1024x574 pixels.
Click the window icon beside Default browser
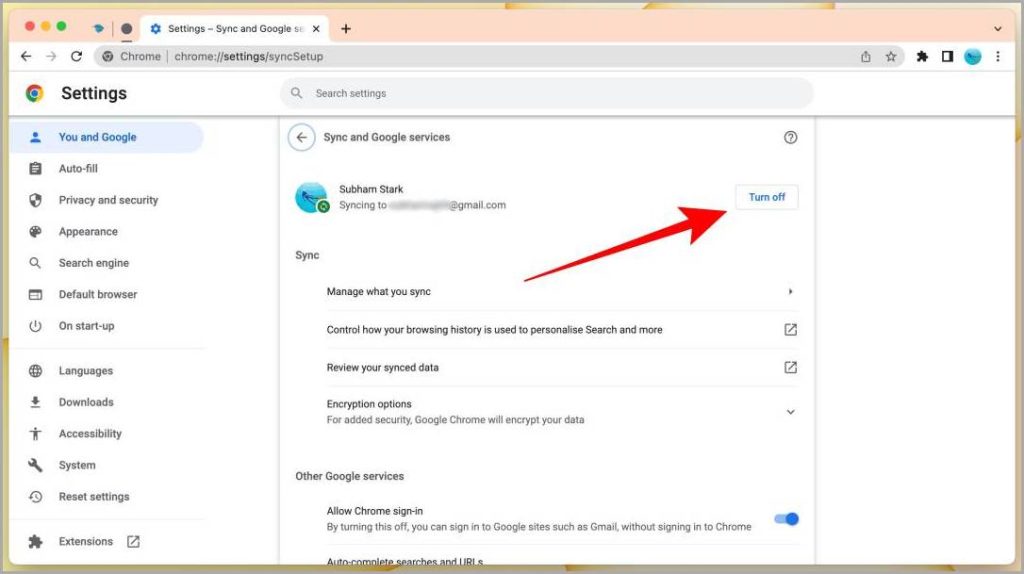(35, 295)
